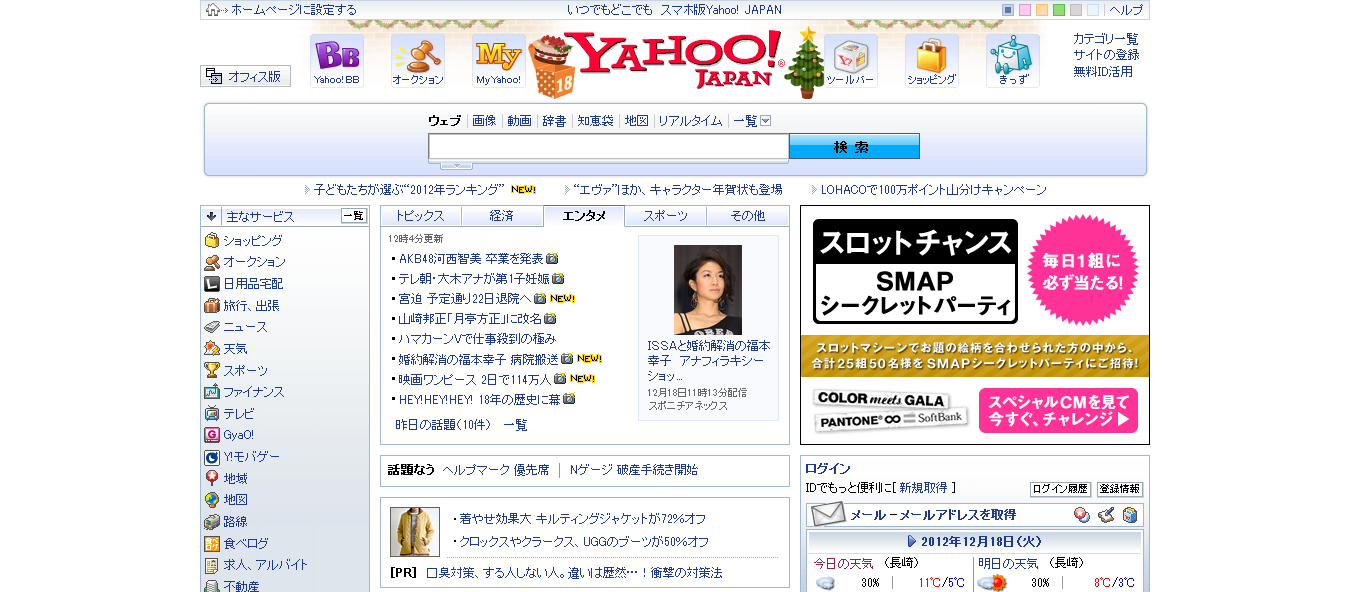Collapse the 主なサービス arrow toggle
The image size is (1349, 592).
click(212, 216)
